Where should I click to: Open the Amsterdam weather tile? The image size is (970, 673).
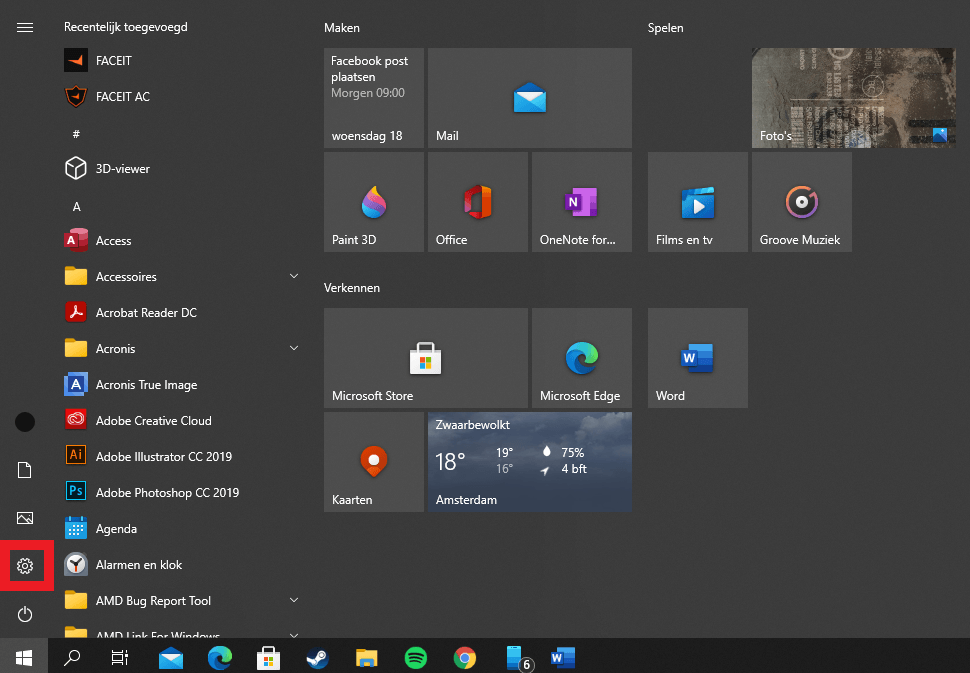click(x=530, y=461)
